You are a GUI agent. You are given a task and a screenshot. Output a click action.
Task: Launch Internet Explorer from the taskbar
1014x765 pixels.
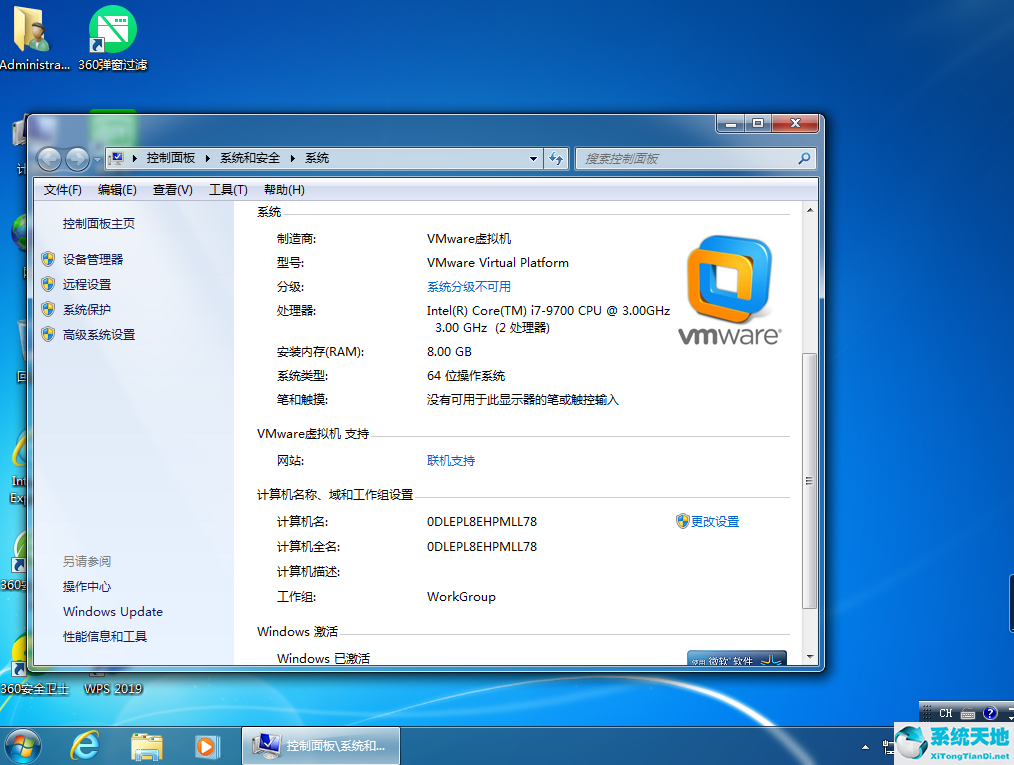pyautogui.click(x=85, y=746)
